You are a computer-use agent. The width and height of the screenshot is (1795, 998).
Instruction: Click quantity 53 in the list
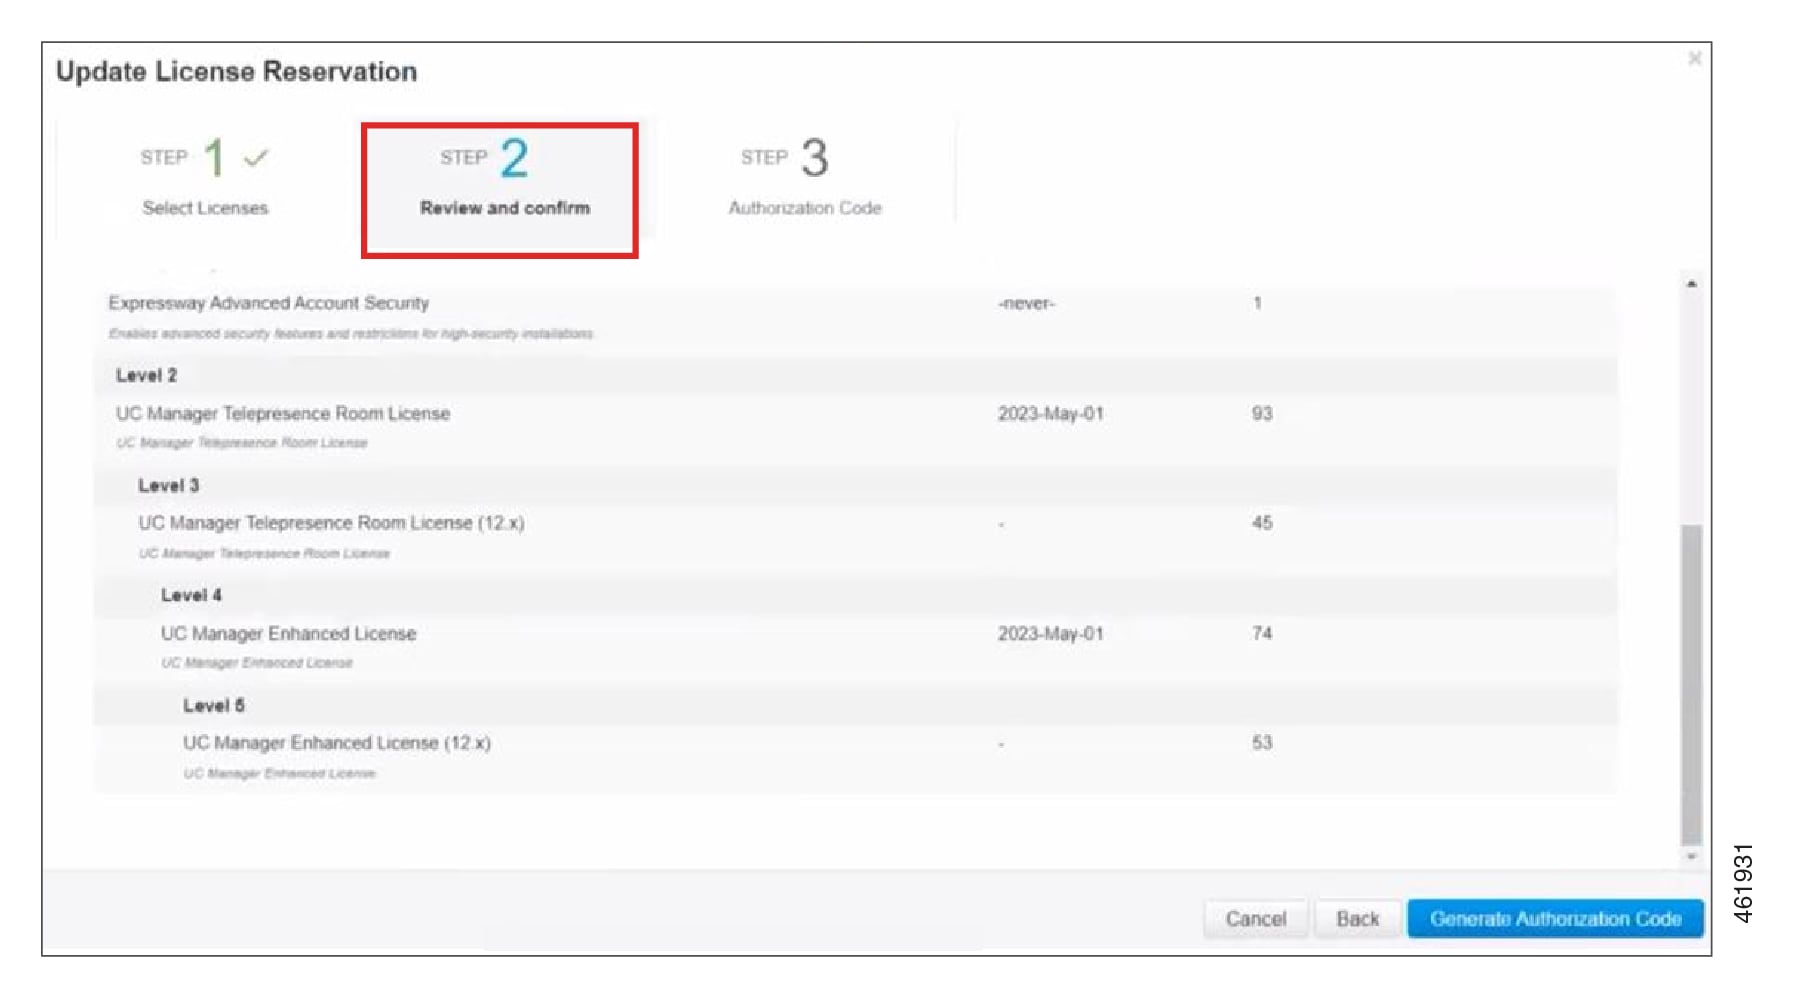coord(1262,743)
